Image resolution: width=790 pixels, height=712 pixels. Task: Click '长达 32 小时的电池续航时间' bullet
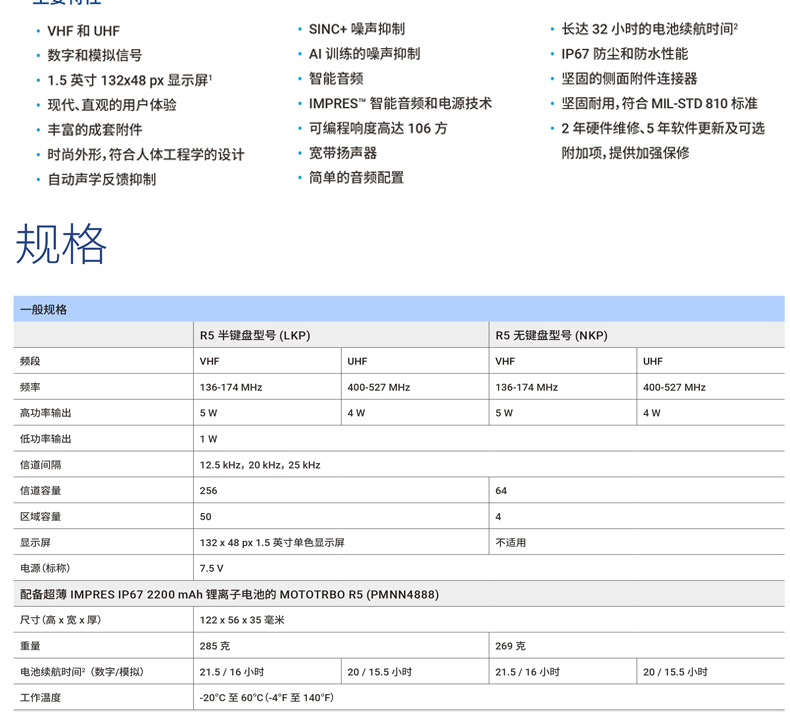(649, 29)
